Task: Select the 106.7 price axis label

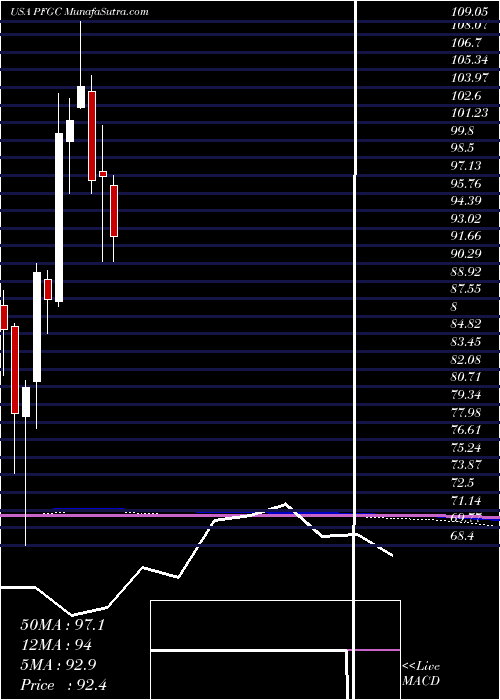Action: point(467,43)
